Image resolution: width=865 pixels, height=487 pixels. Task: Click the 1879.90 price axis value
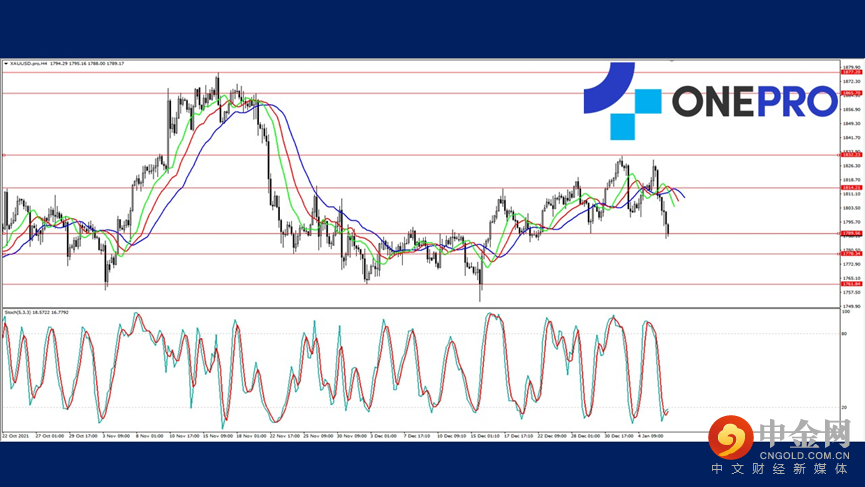coord(852,67)
